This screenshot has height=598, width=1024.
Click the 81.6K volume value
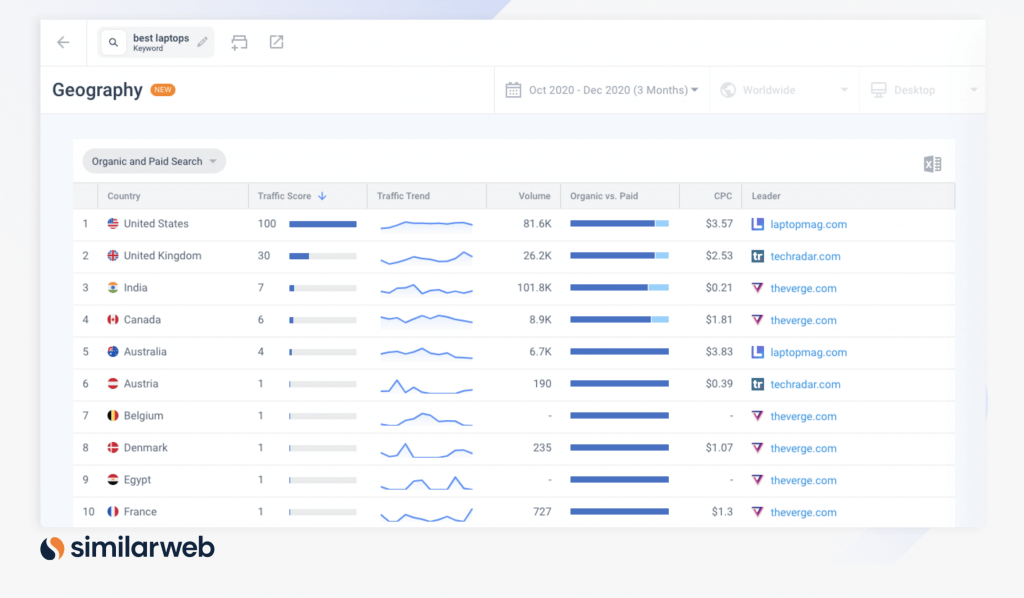537,223
